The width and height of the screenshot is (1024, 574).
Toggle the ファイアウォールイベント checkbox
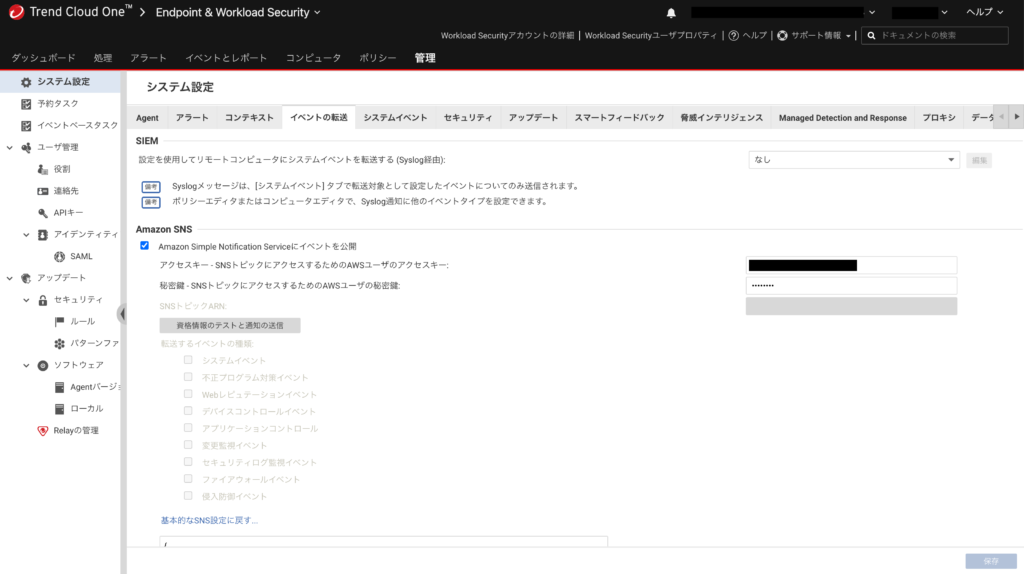188,479
